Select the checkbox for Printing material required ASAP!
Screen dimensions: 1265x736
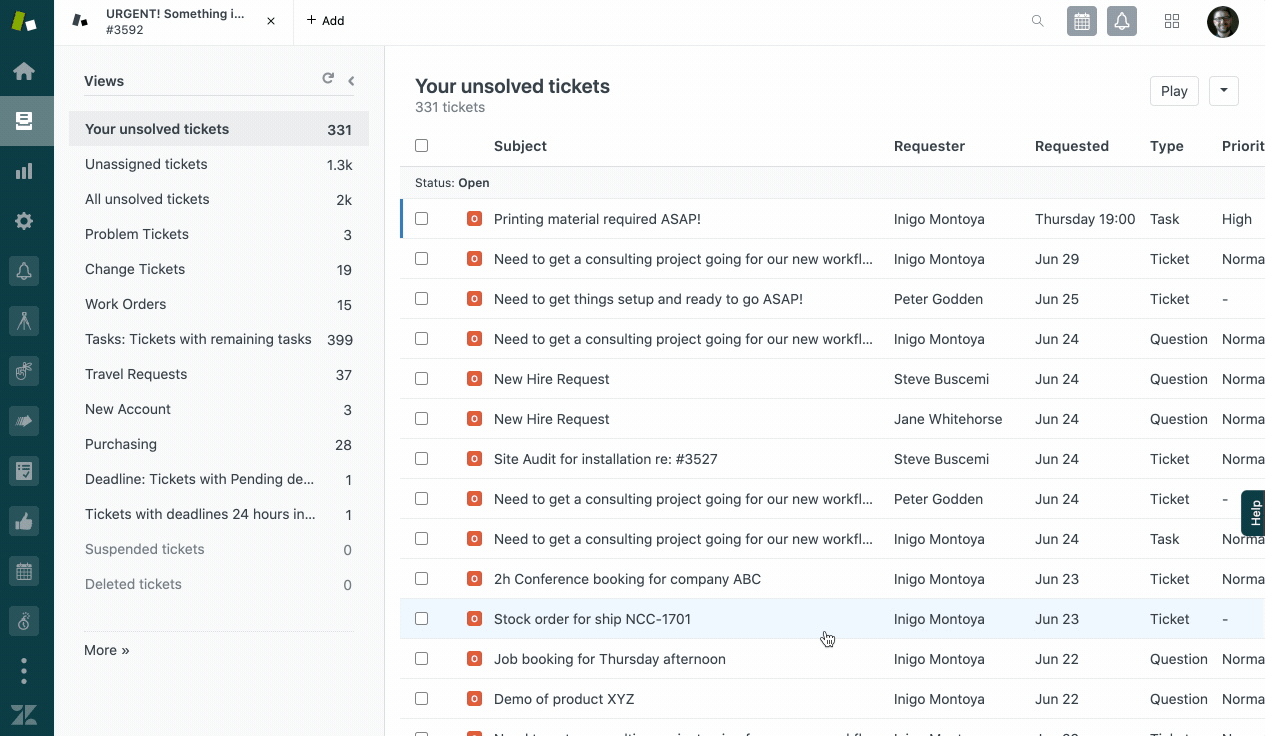[x=421, y=218]
